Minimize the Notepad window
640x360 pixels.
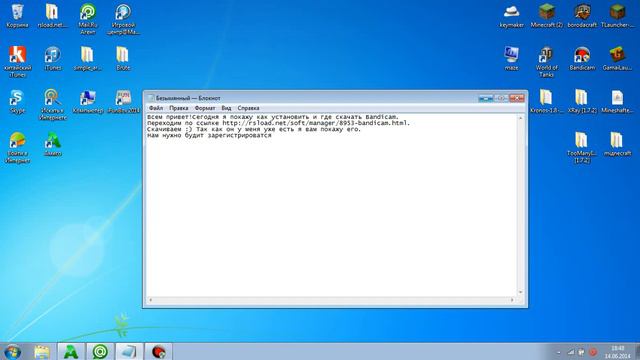pyautogui.click(x=486, y=98)
